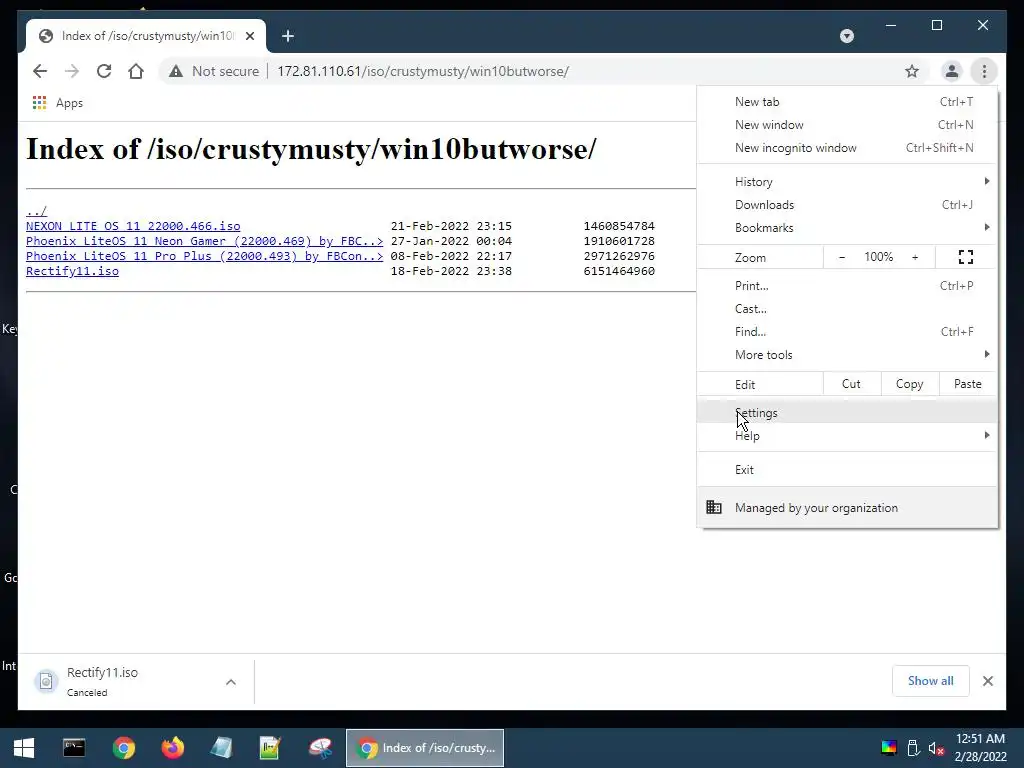Viewport: 1024px width, 768px height.
Task: Click the file size 6151464960
Action: click(x=619, y=271)
